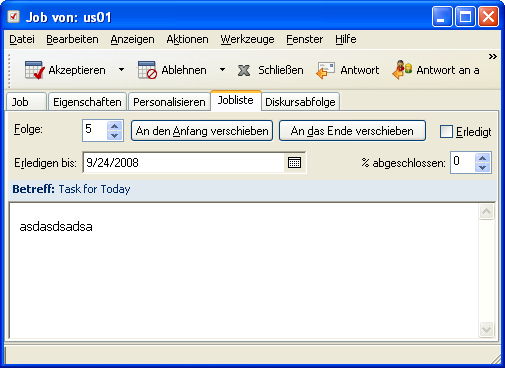Close the Job von: us01 window

coord(489,16)
